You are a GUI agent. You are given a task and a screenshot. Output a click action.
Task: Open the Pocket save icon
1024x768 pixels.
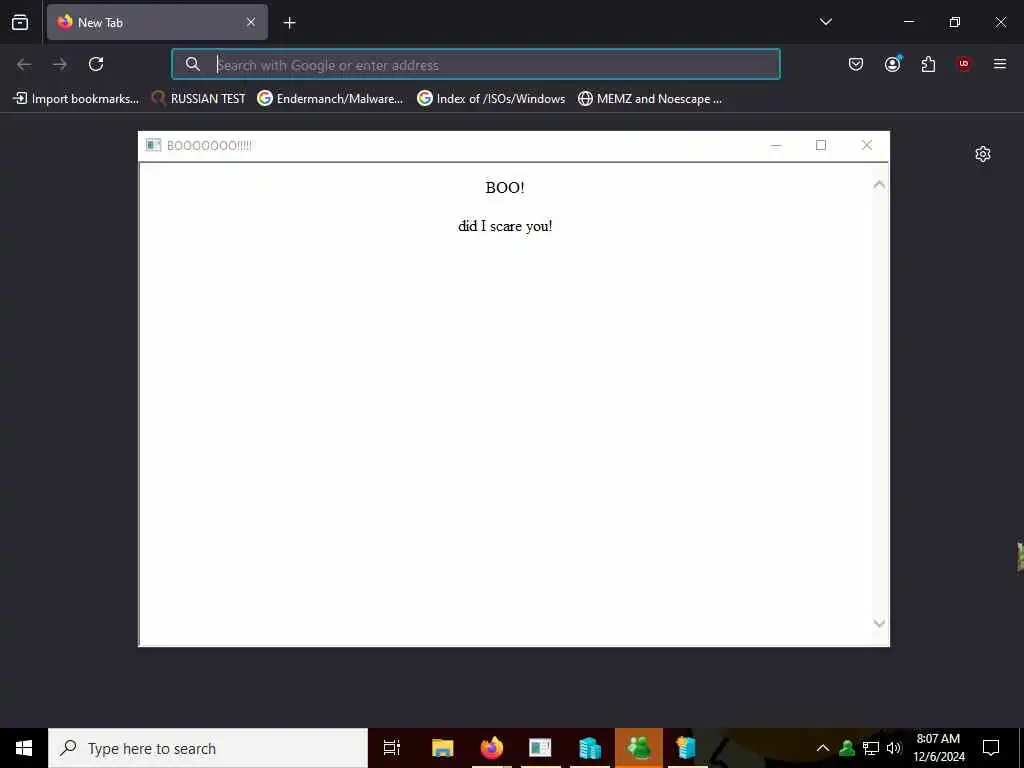click(x=856, y=64)
